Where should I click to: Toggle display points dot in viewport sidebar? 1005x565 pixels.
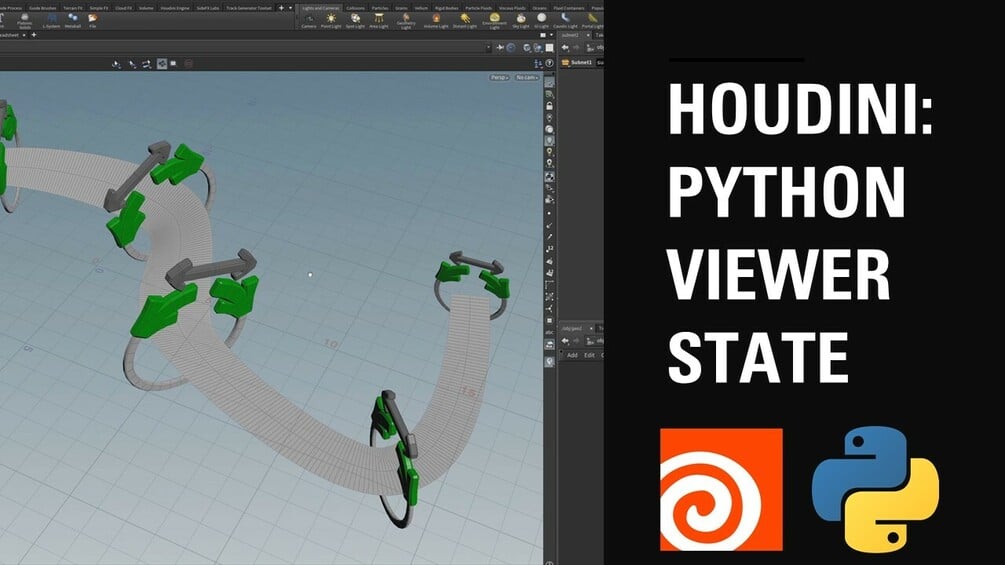(x=549, y=213)
